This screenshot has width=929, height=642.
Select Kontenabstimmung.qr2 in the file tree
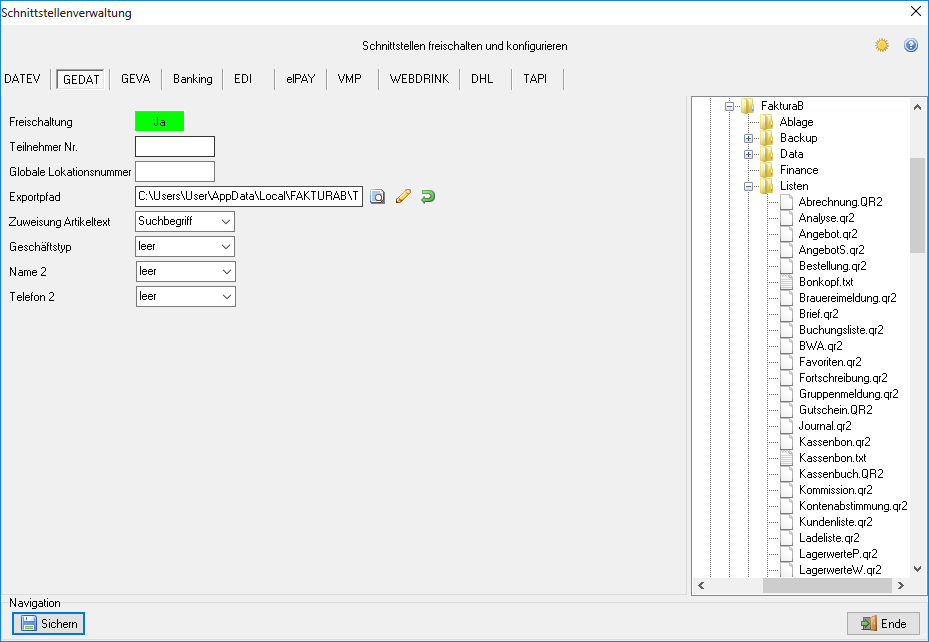pyautogui.click(x=853, y=506)
